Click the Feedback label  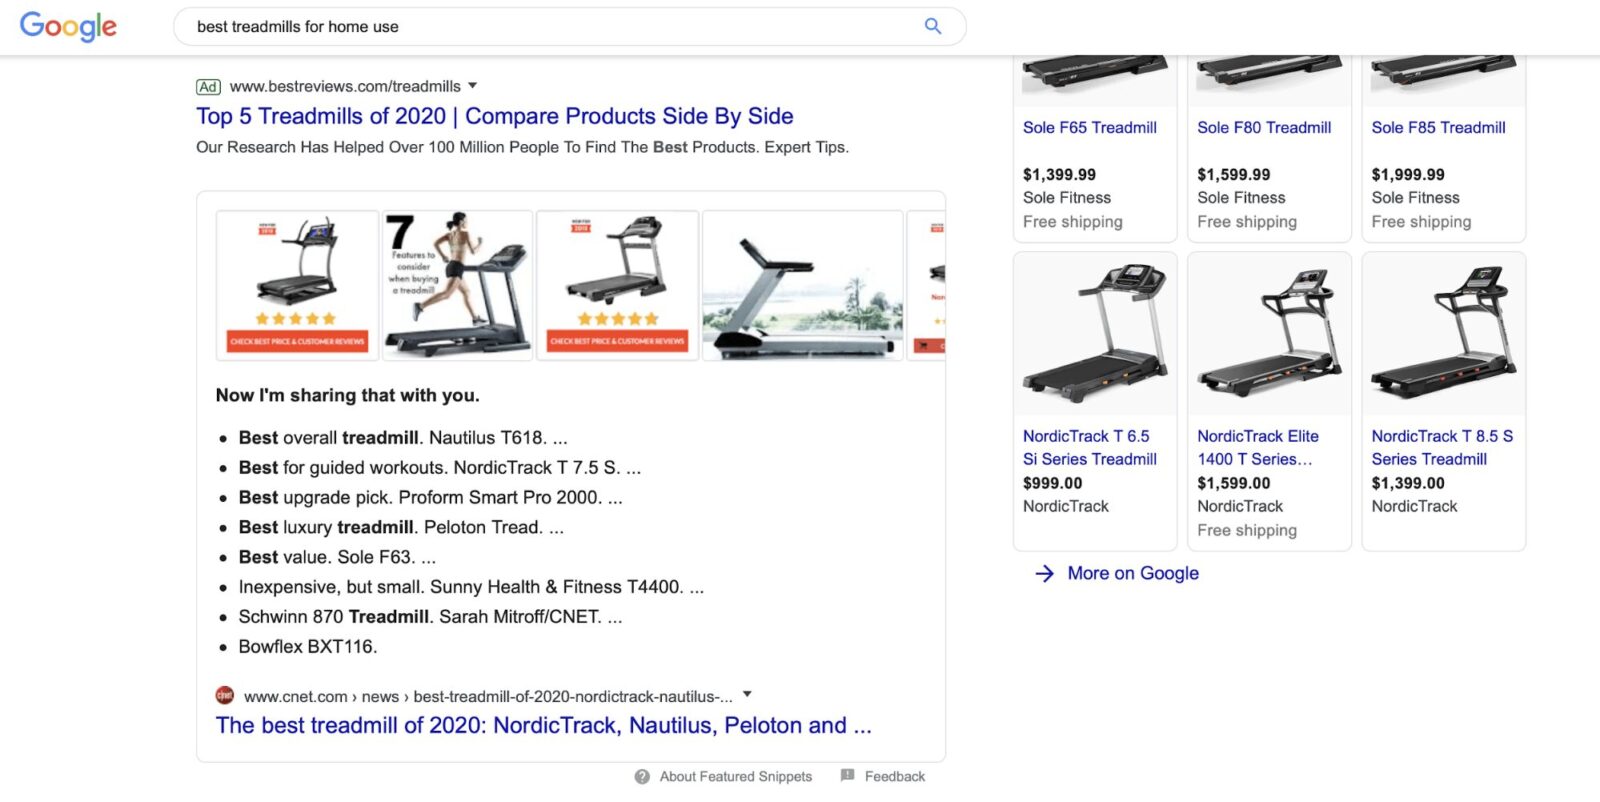click(895, 776)
